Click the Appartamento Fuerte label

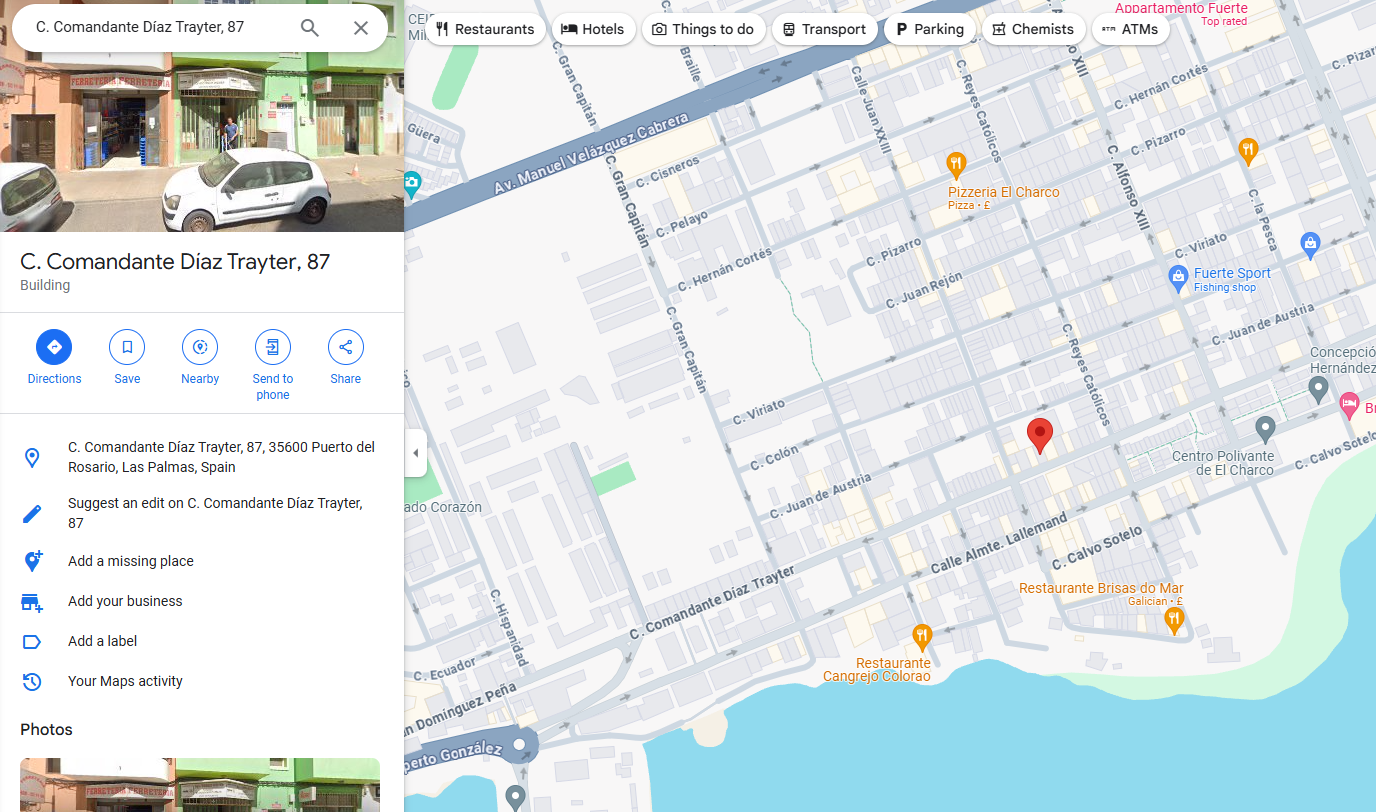[x=1181, y=8]
